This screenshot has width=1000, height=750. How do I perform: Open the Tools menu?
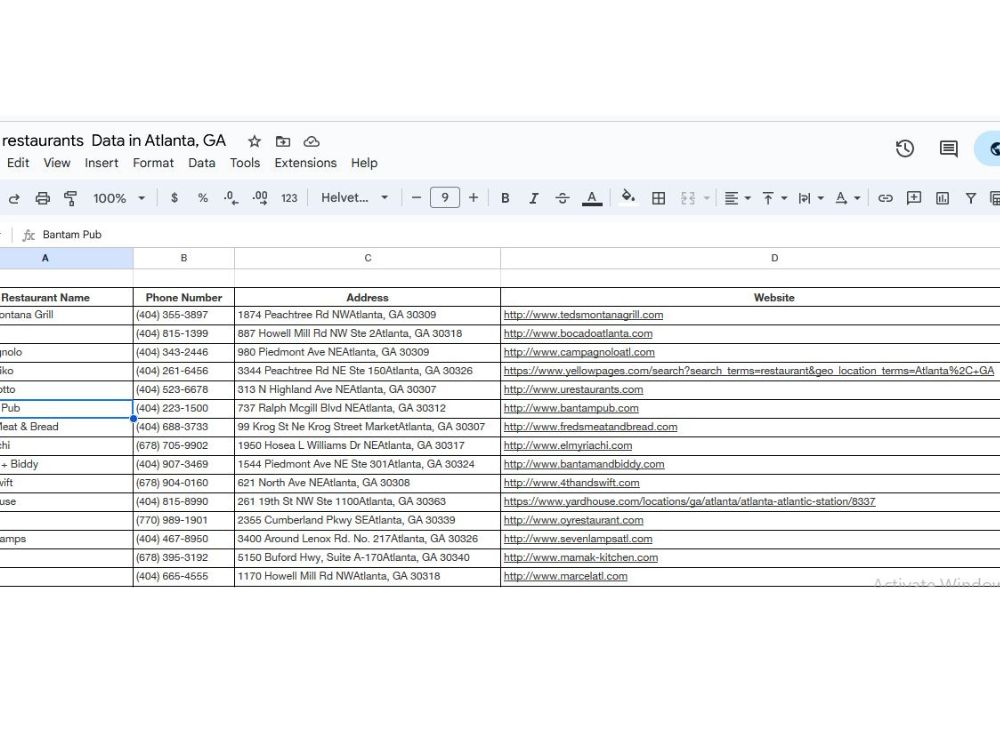245,163
